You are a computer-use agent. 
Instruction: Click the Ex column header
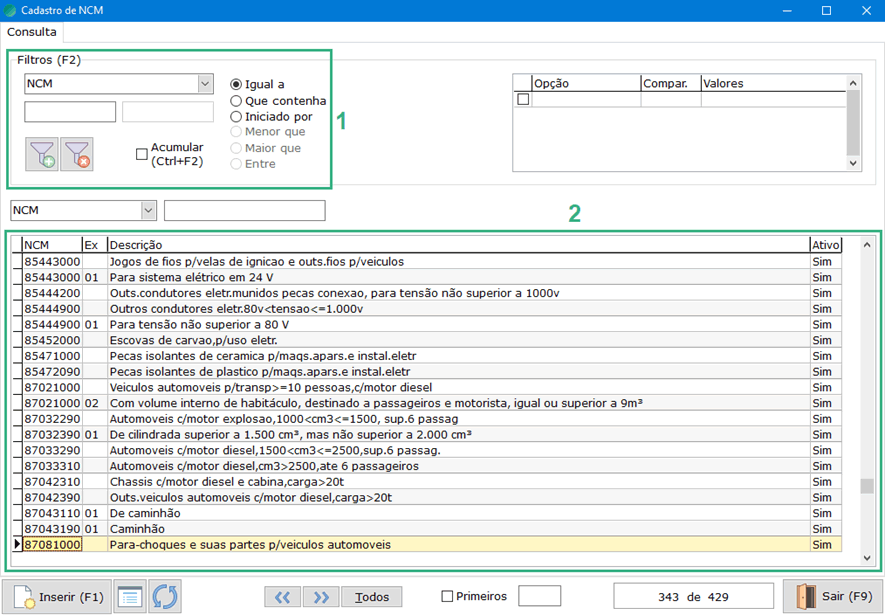[x=95, y=245]
